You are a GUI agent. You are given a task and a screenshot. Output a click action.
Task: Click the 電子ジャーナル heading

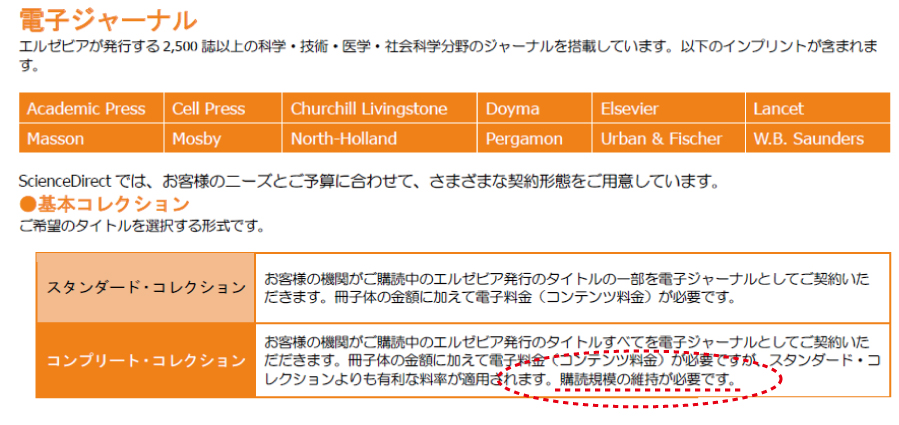tap(108, 20)
